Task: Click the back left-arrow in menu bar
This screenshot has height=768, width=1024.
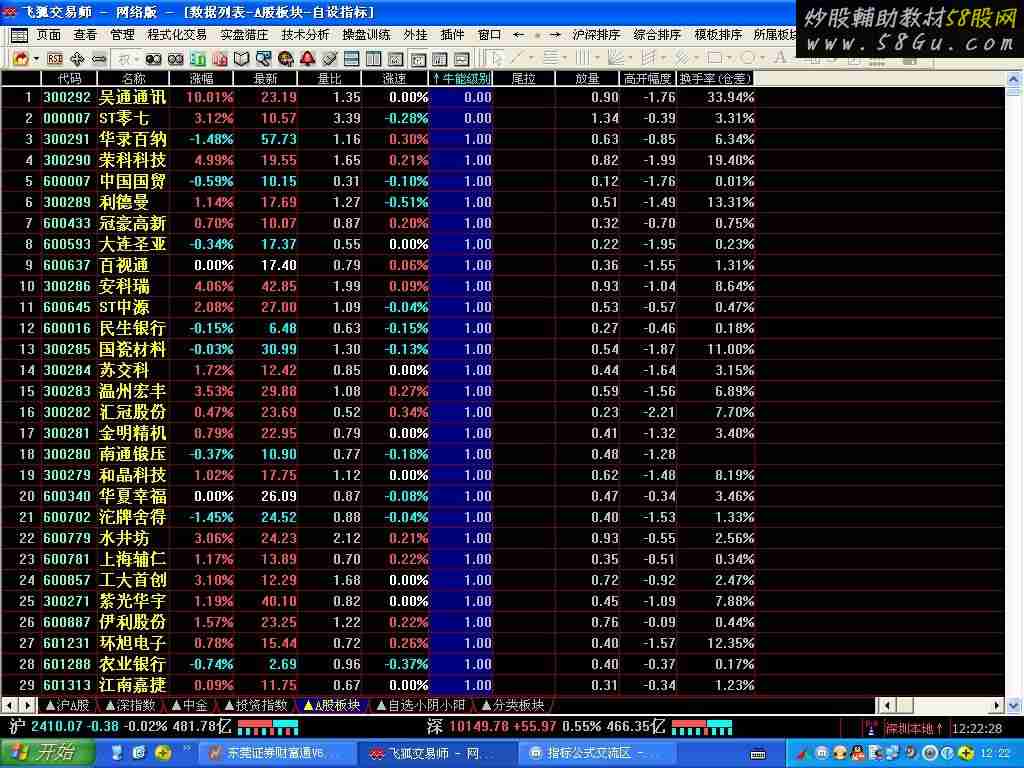Action: (519, 35)
